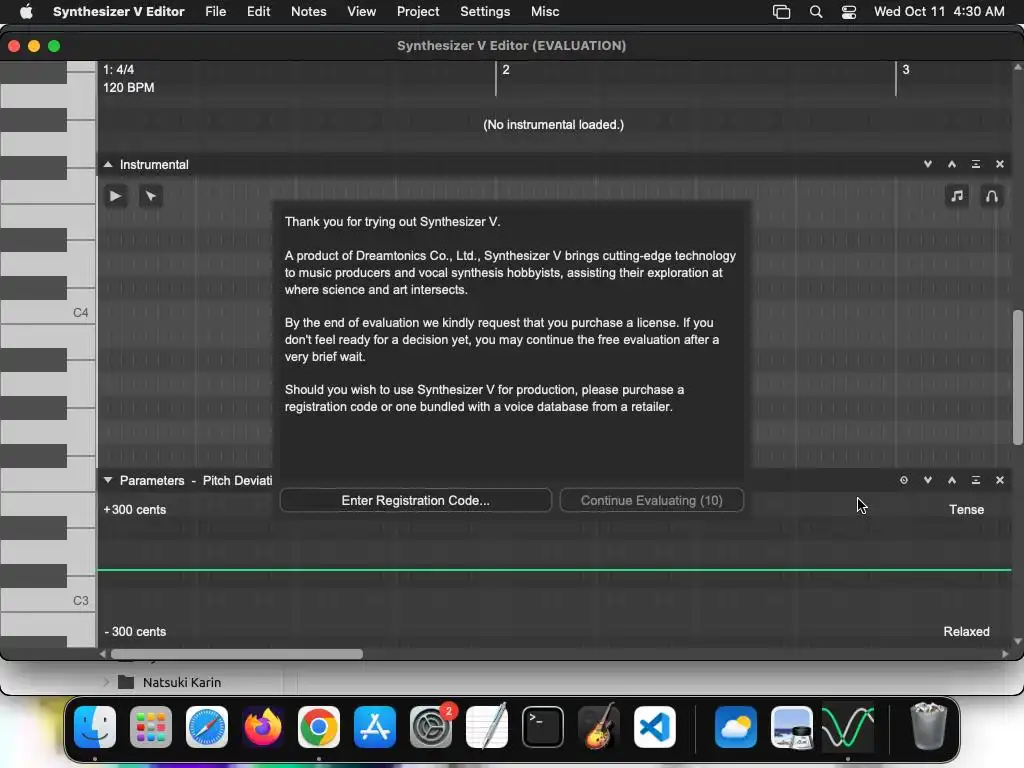Click the Parameters panel target circle icon

point(904,480)
